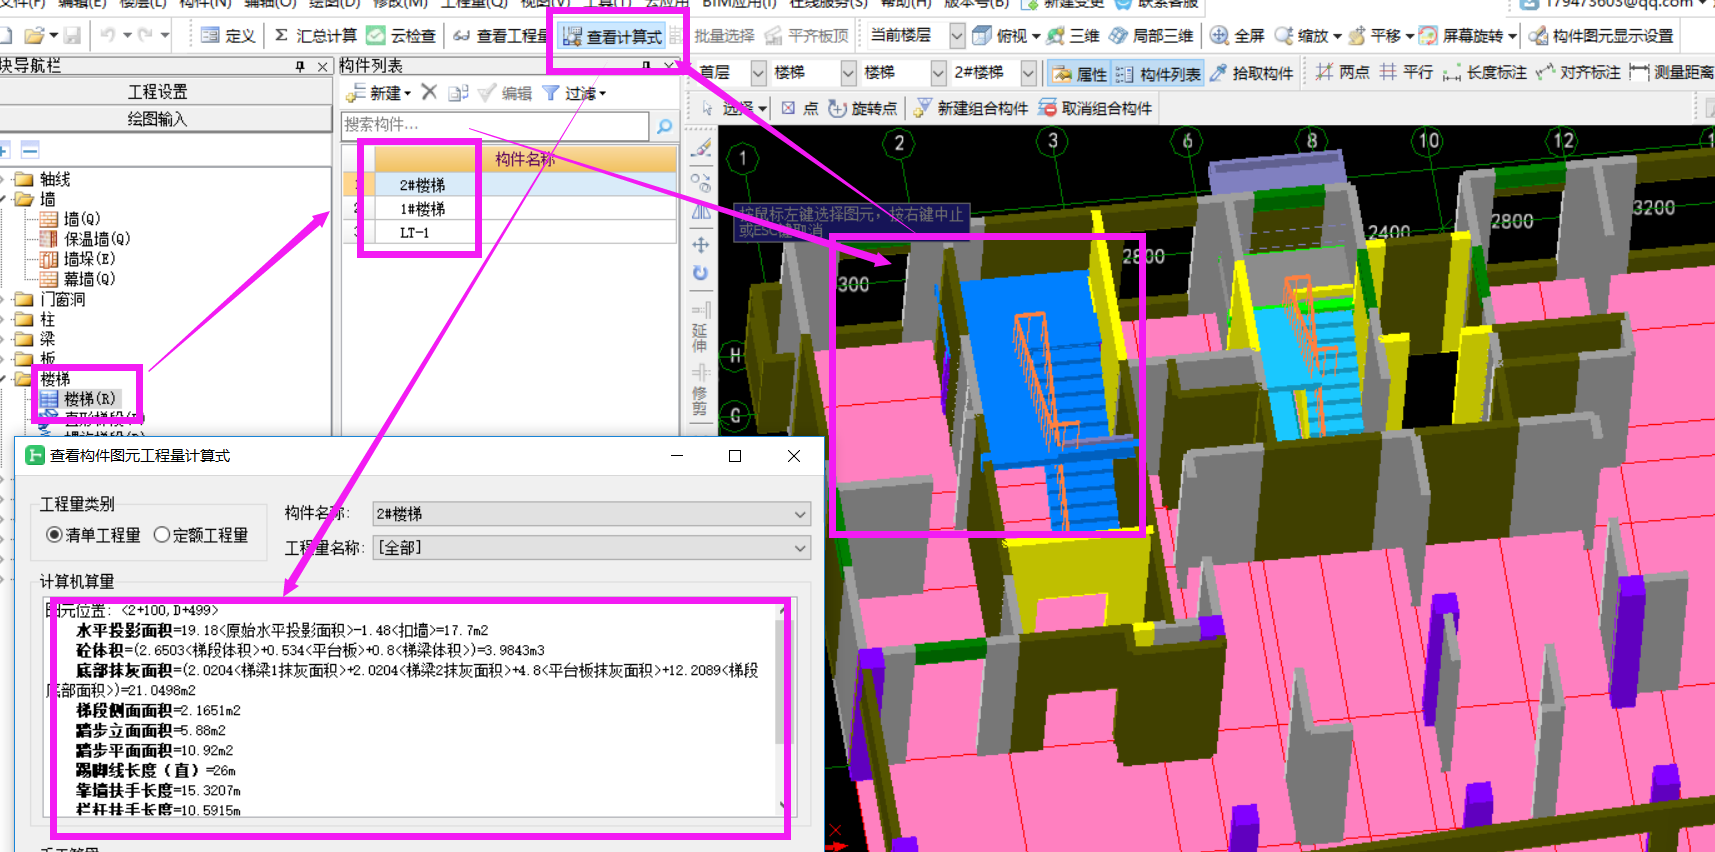Image resolution: width=1715 pixels, height=852 pixels.
Task: Click the 平齐板顶 tool
Action: click(807, 36)
